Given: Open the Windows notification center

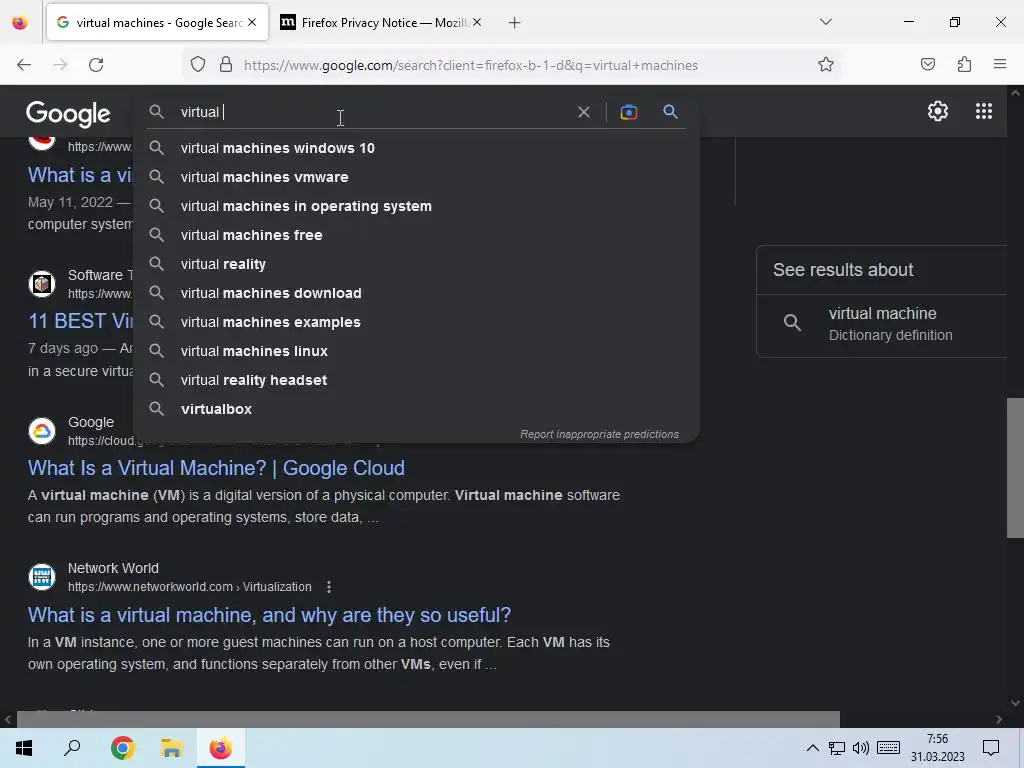Looking at the screenshot, I should (991, 748).
